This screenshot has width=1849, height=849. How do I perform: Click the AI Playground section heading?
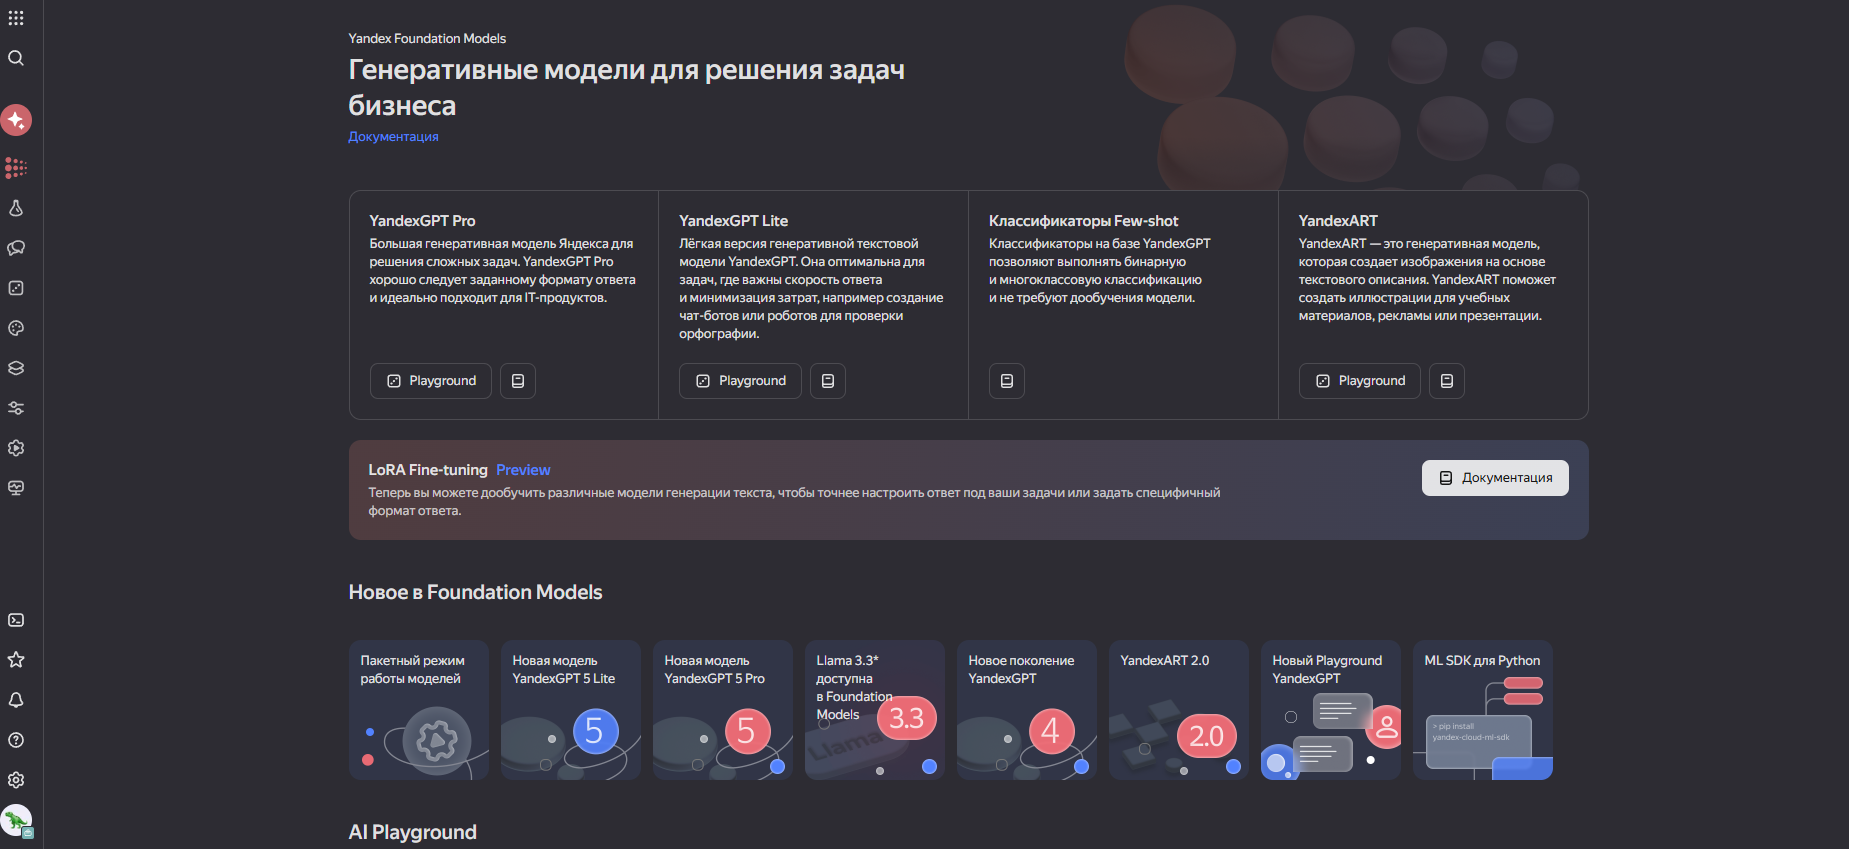click(413, 832)
